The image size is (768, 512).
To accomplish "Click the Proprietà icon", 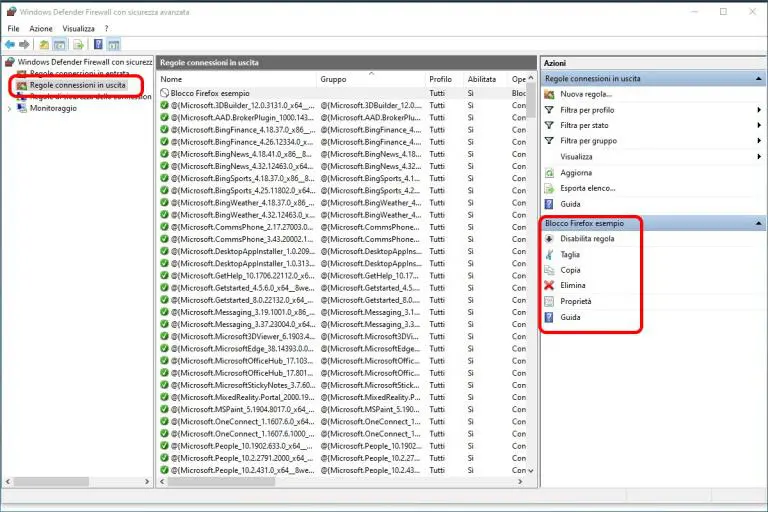I will [x=550, y=301].
